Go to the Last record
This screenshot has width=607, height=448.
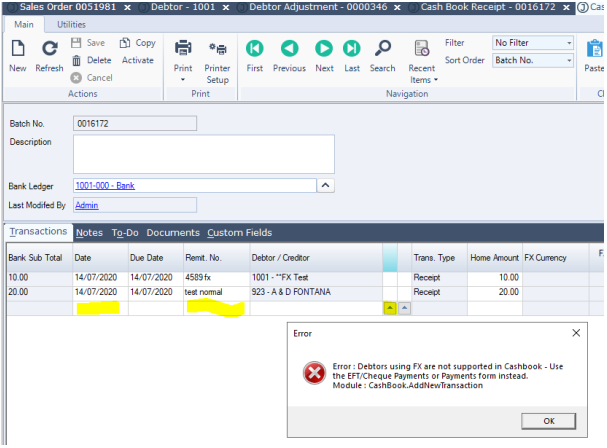[352, 49]
